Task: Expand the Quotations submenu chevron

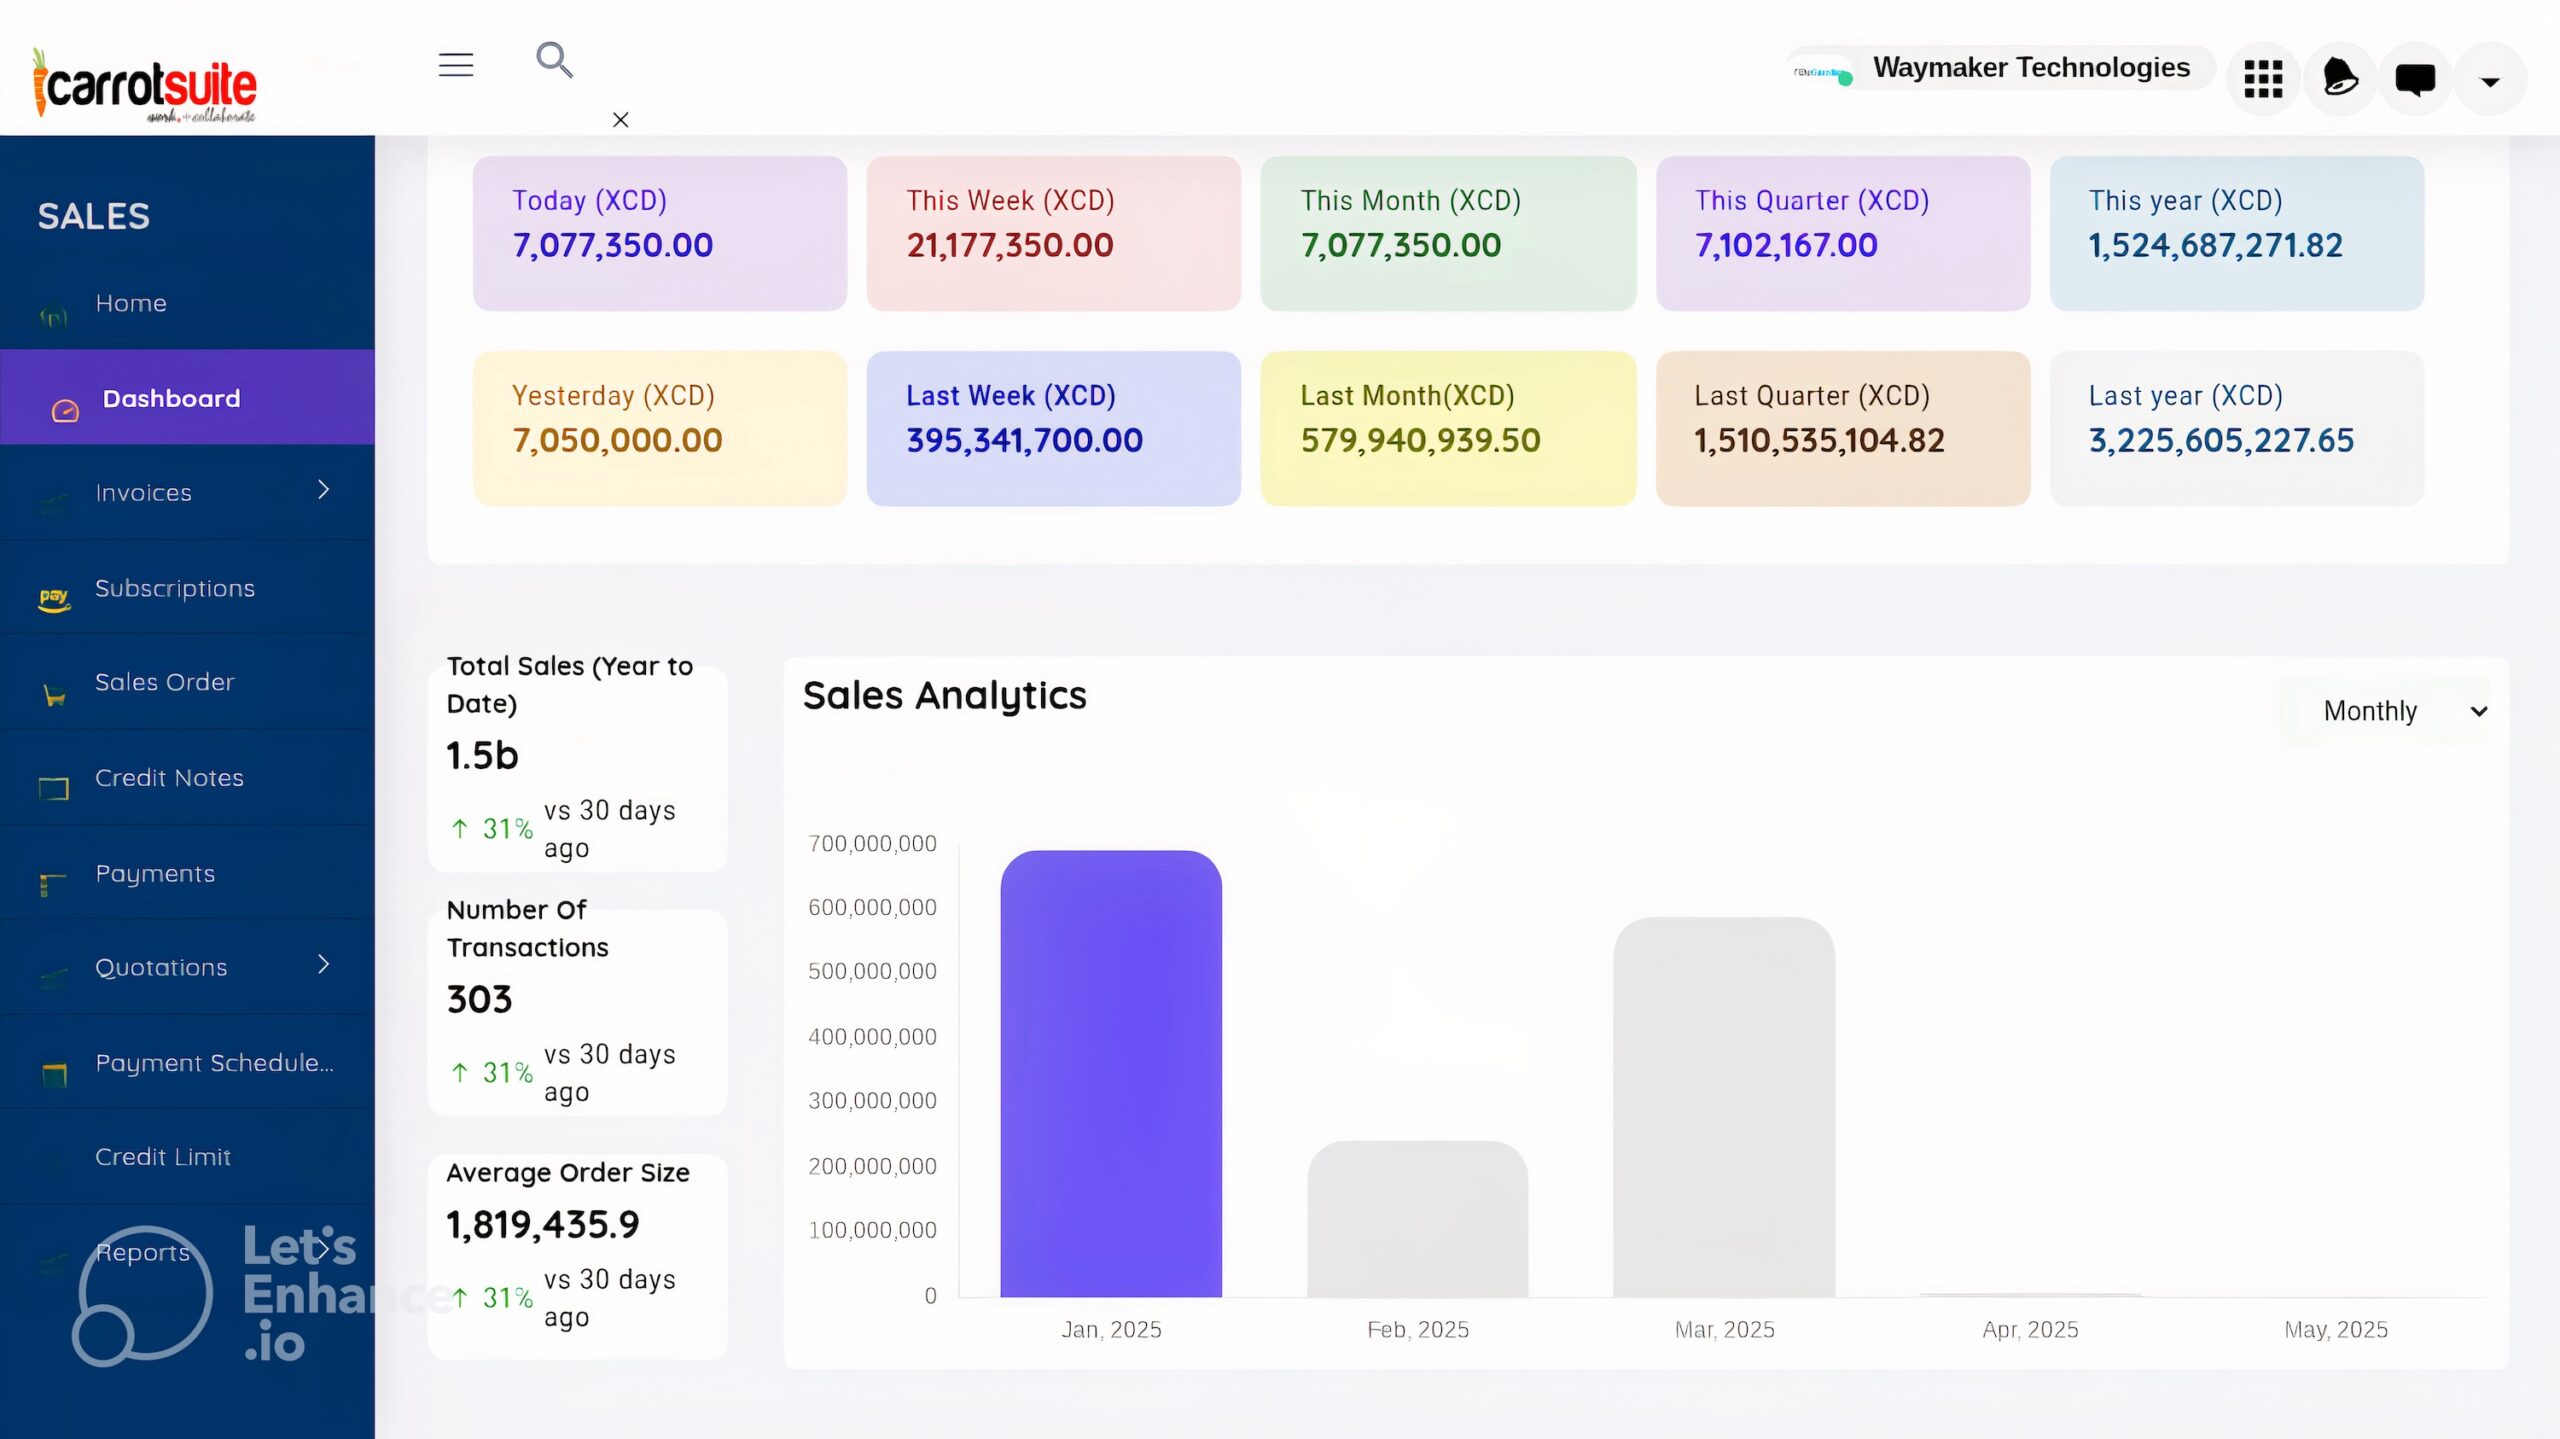Action: pos(323,964)
